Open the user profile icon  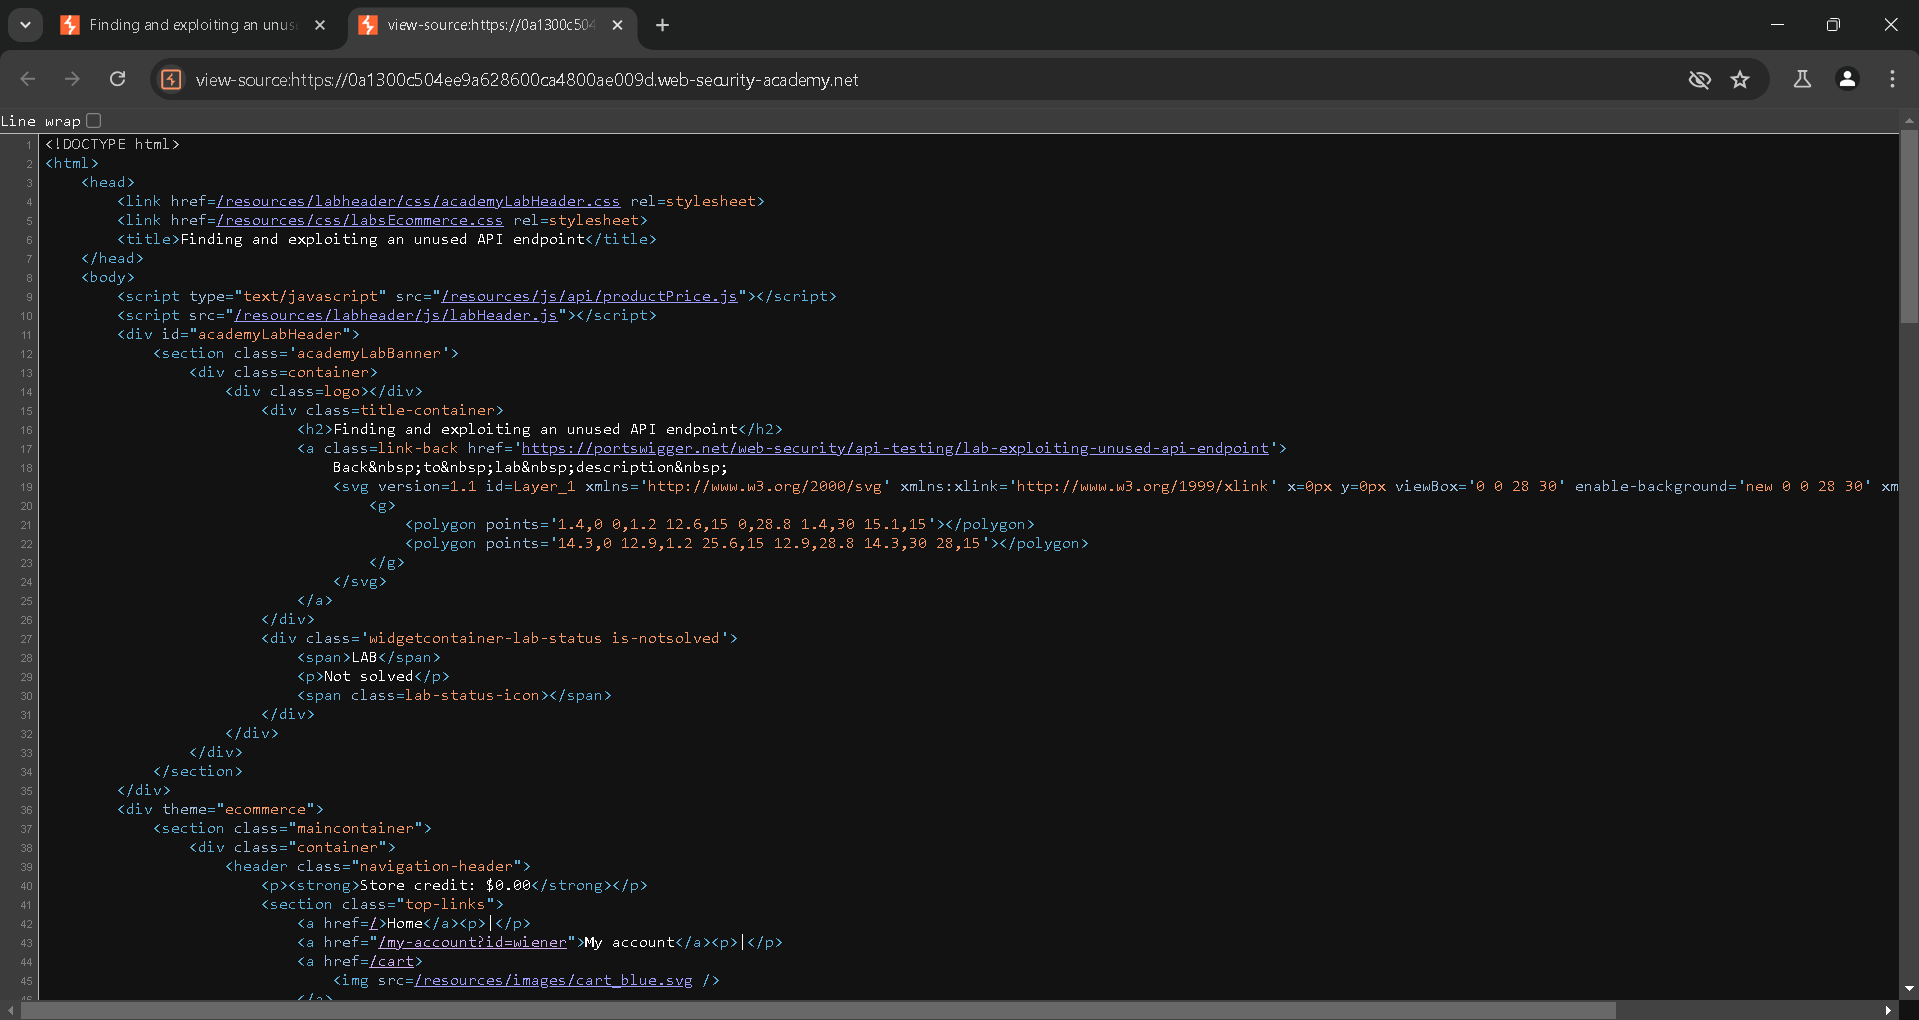tap(1847, 79)
